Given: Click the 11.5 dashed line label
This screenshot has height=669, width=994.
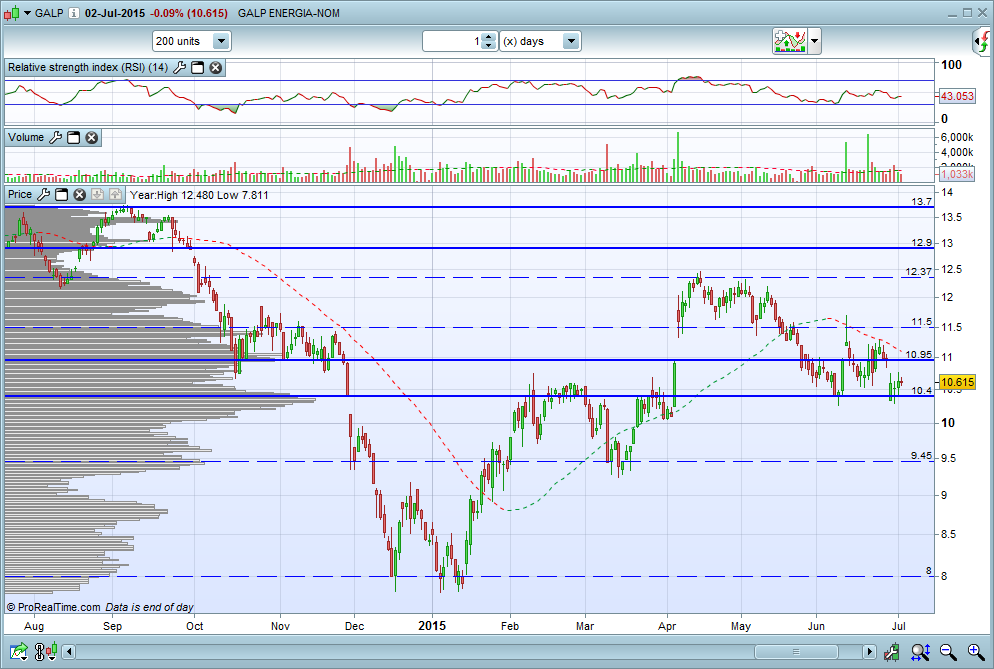Looking at the screenshot, I should pos(922,322).
